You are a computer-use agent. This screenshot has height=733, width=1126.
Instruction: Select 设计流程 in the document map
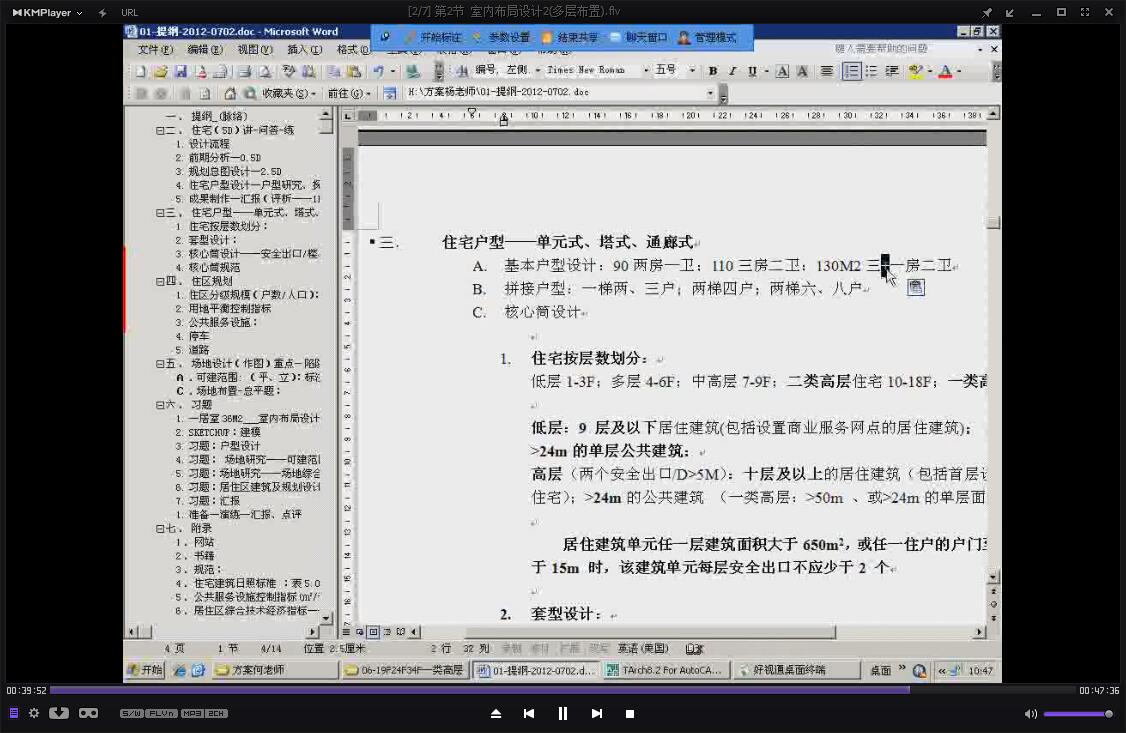pyautogui.click(x=209, y=144)
